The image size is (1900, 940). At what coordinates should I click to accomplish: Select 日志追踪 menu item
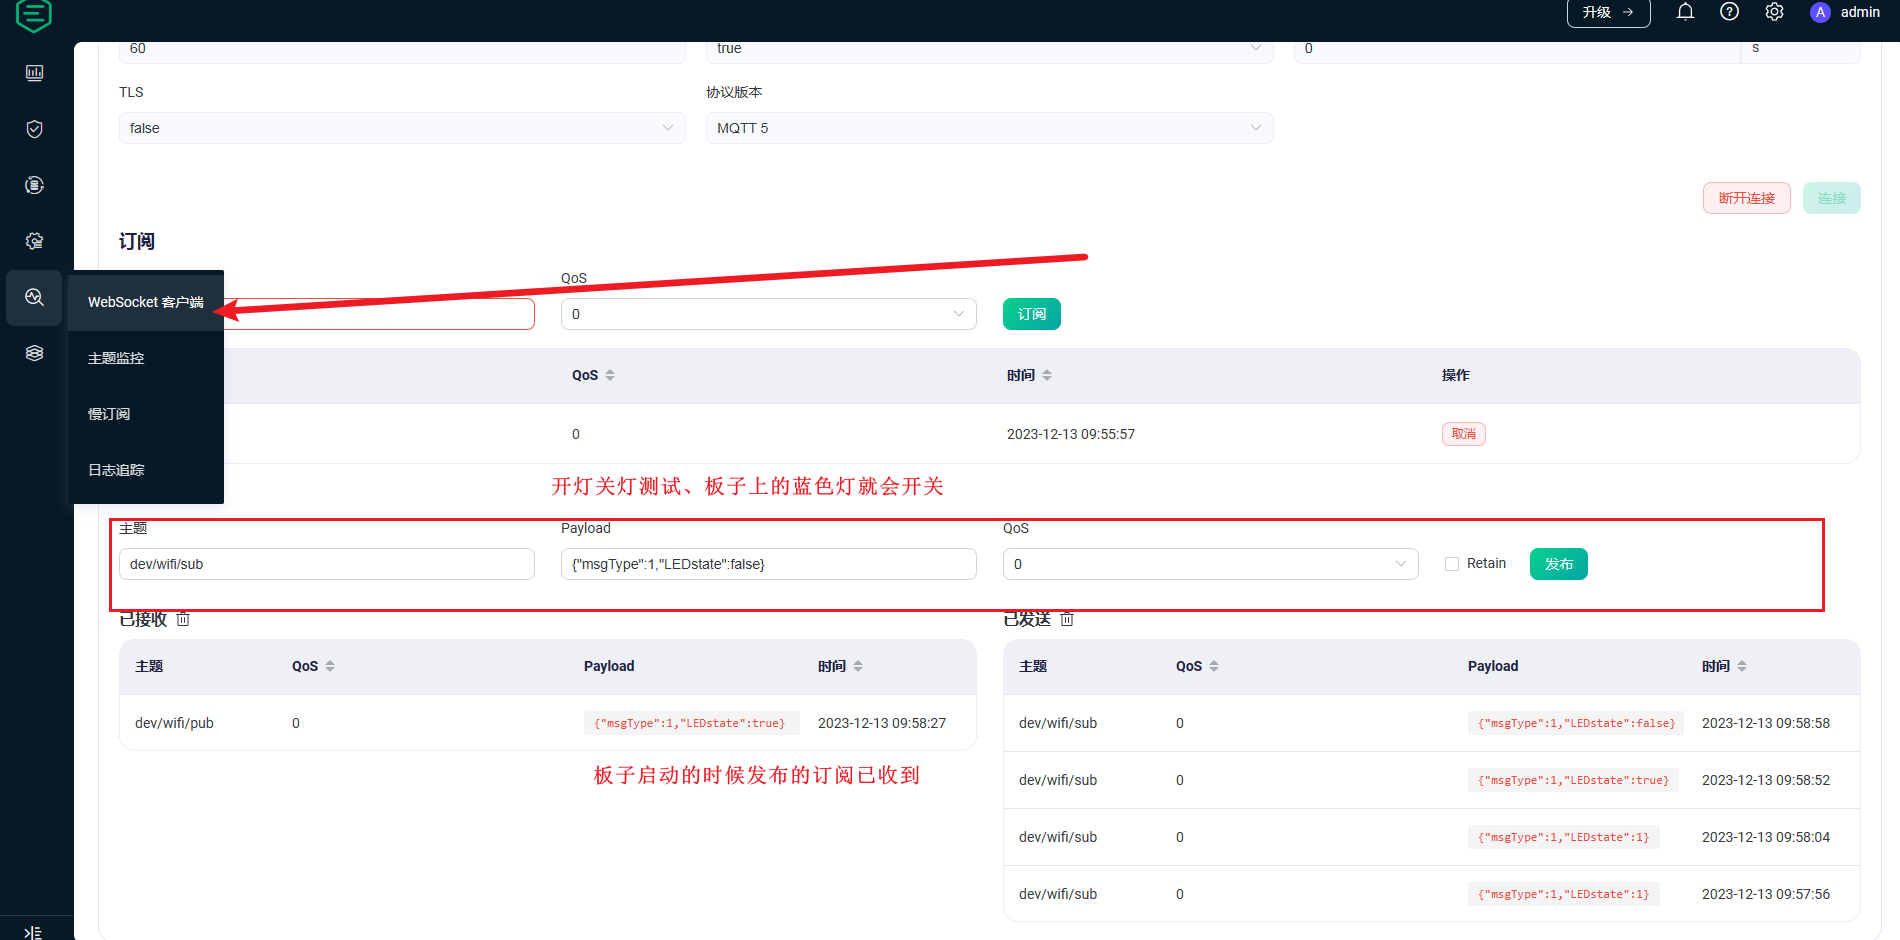click(146, 470)
